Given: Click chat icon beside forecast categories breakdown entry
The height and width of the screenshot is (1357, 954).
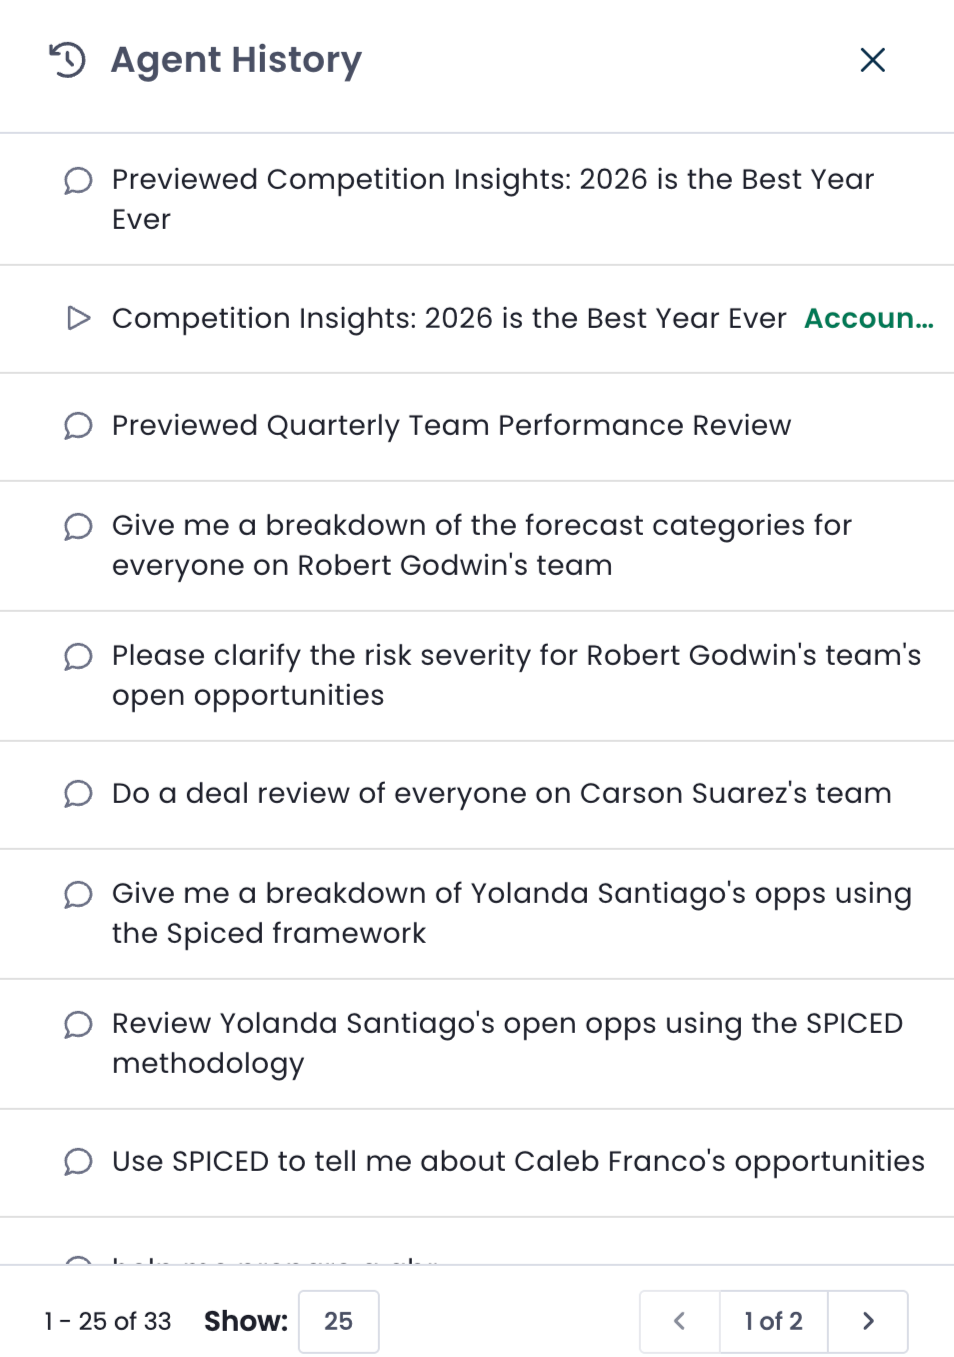Looking at the screenshot, I should point(78,526).
